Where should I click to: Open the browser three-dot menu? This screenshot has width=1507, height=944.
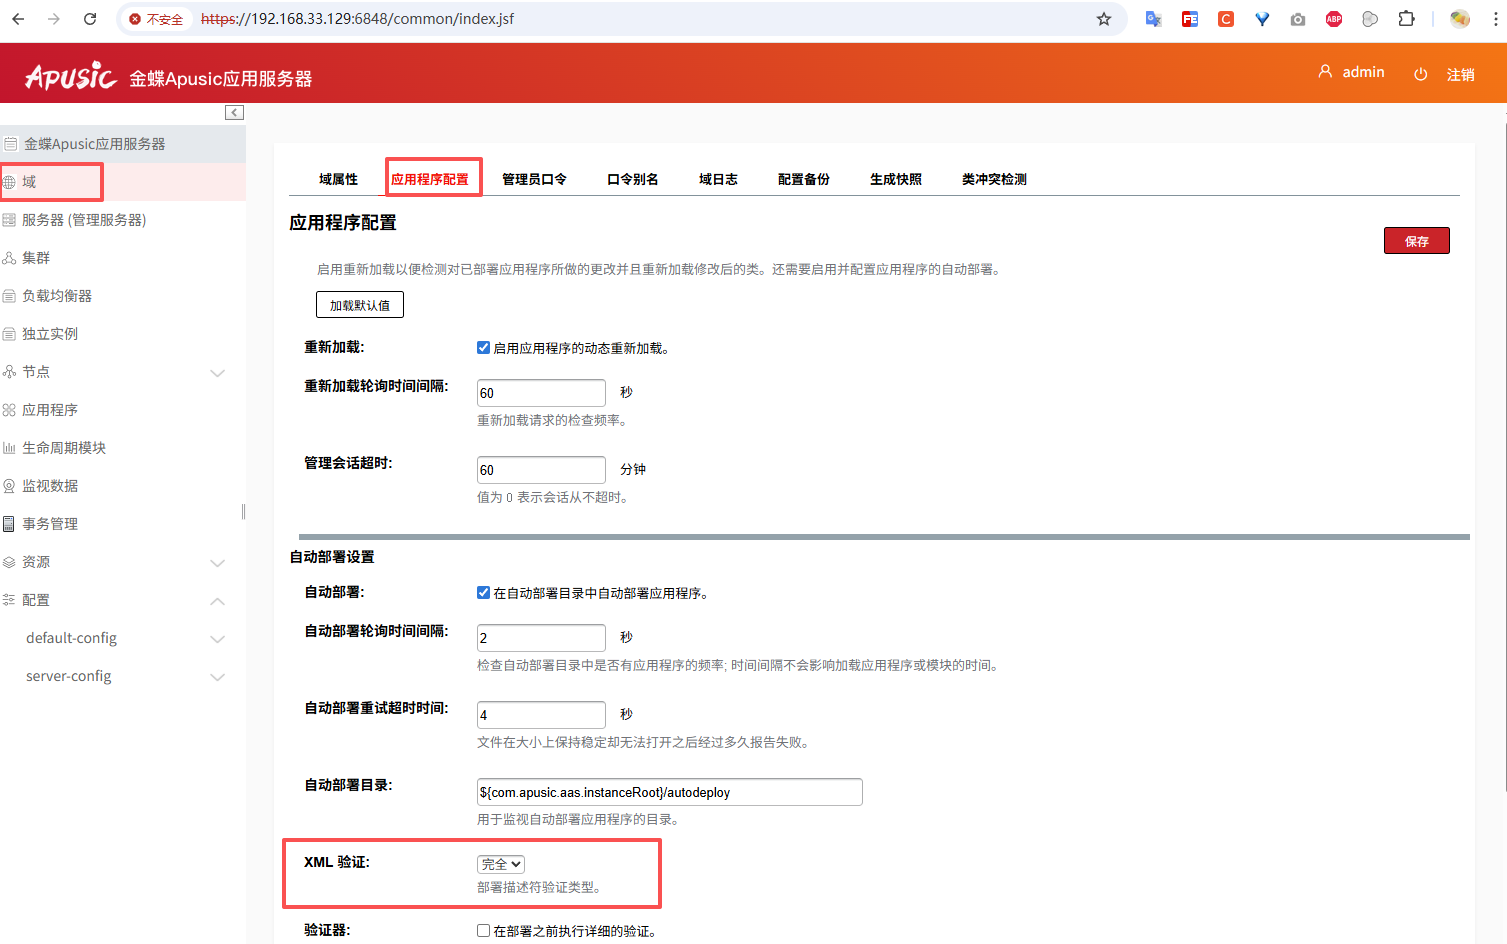coord(1496,19)
